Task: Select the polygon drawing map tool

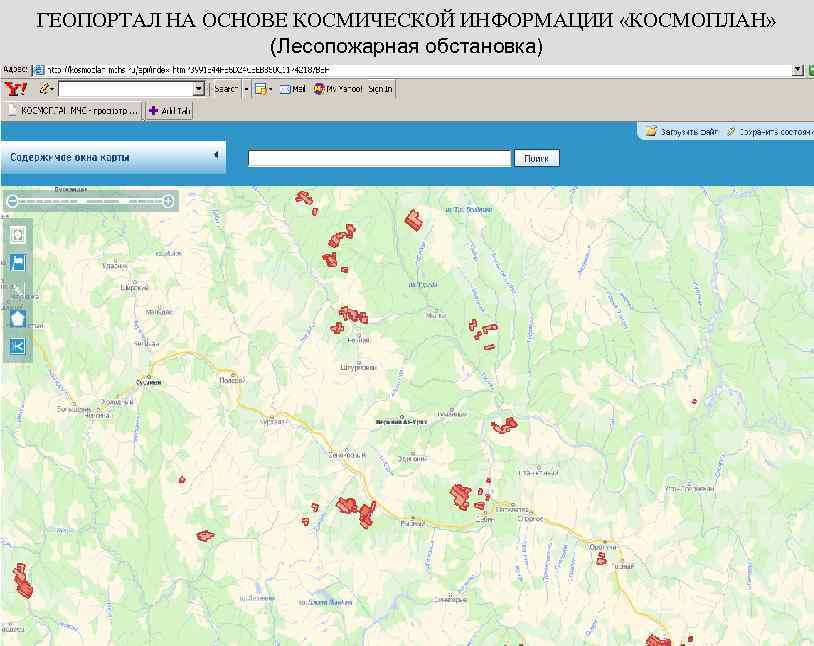Action: (18, 318)
